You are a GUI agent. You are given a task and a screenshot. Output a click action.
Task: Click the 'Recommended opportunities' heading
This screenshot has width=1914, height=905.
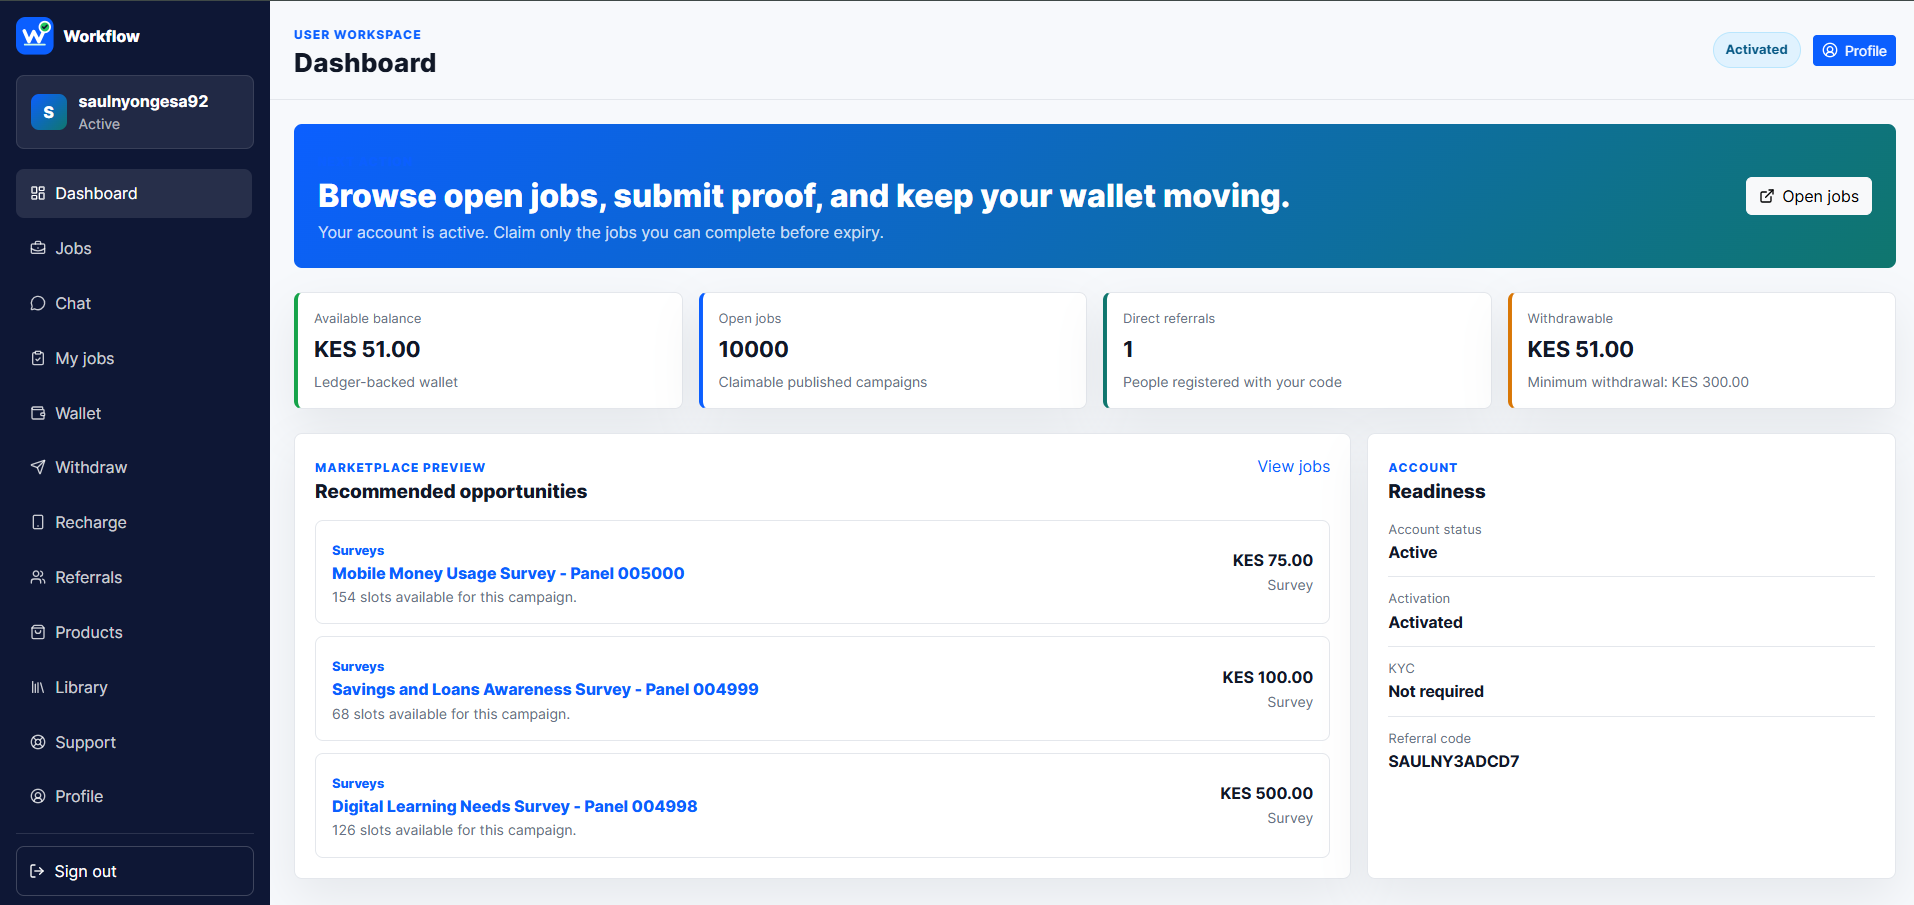[x=451, y=491]
